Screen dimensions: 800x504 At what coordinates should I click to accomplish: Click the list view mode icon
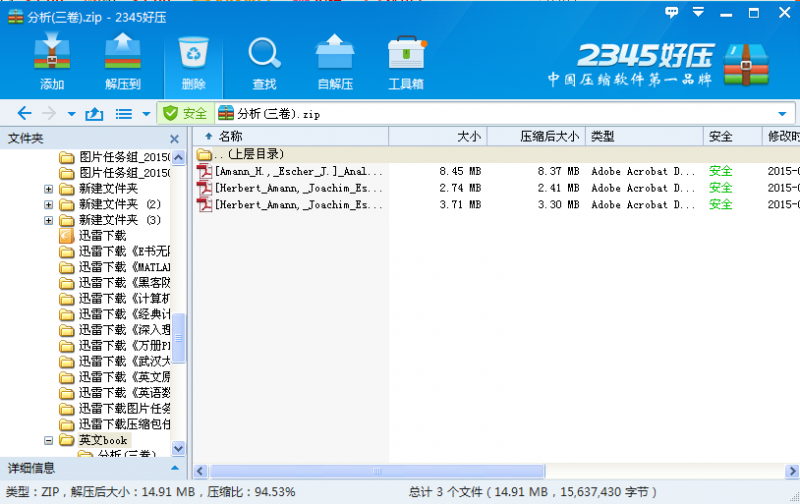coord(123,114)
